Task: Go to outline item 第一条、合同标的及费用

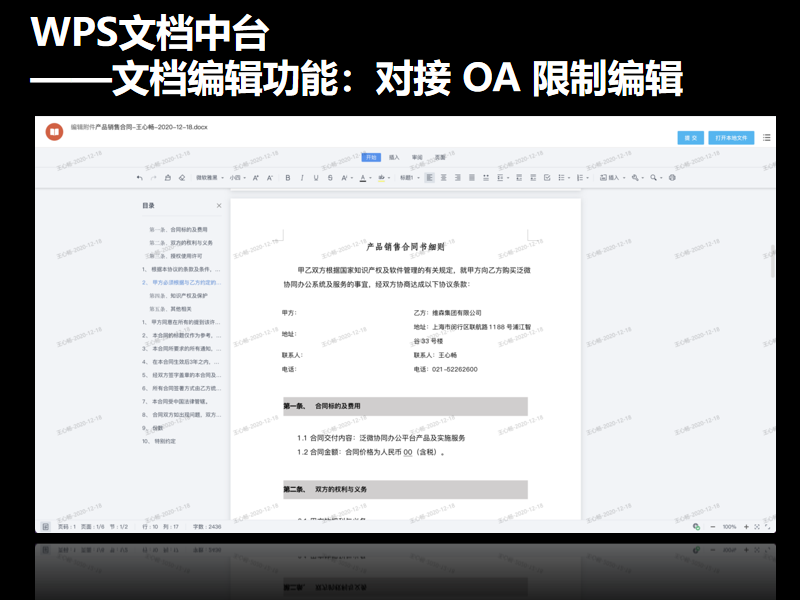Action: point(178,230)
